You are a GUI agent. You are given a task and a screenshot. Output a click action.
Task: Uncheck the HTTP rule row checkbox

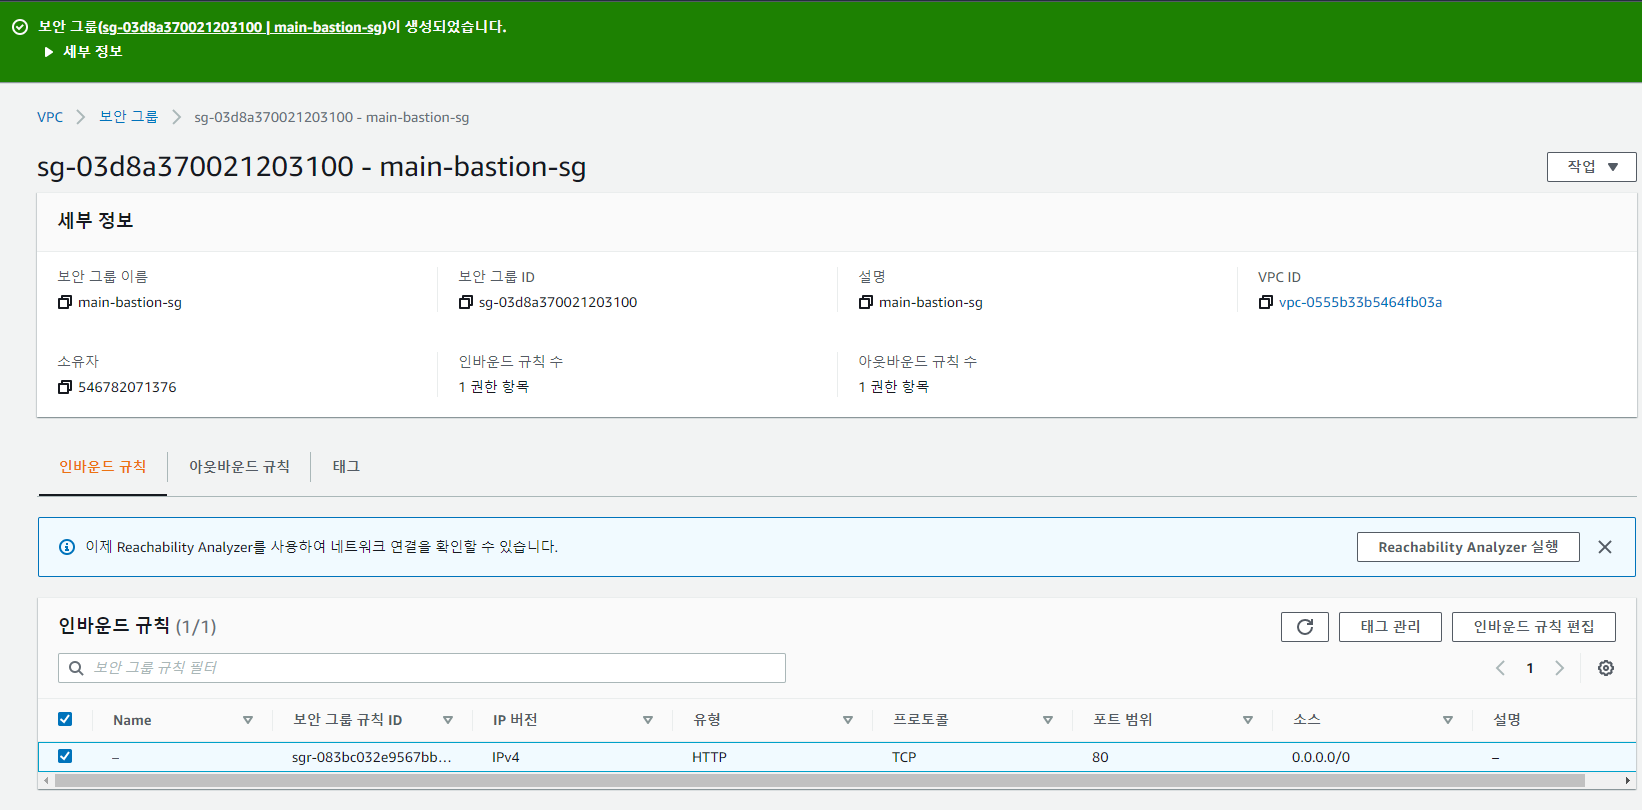point(65,756)
